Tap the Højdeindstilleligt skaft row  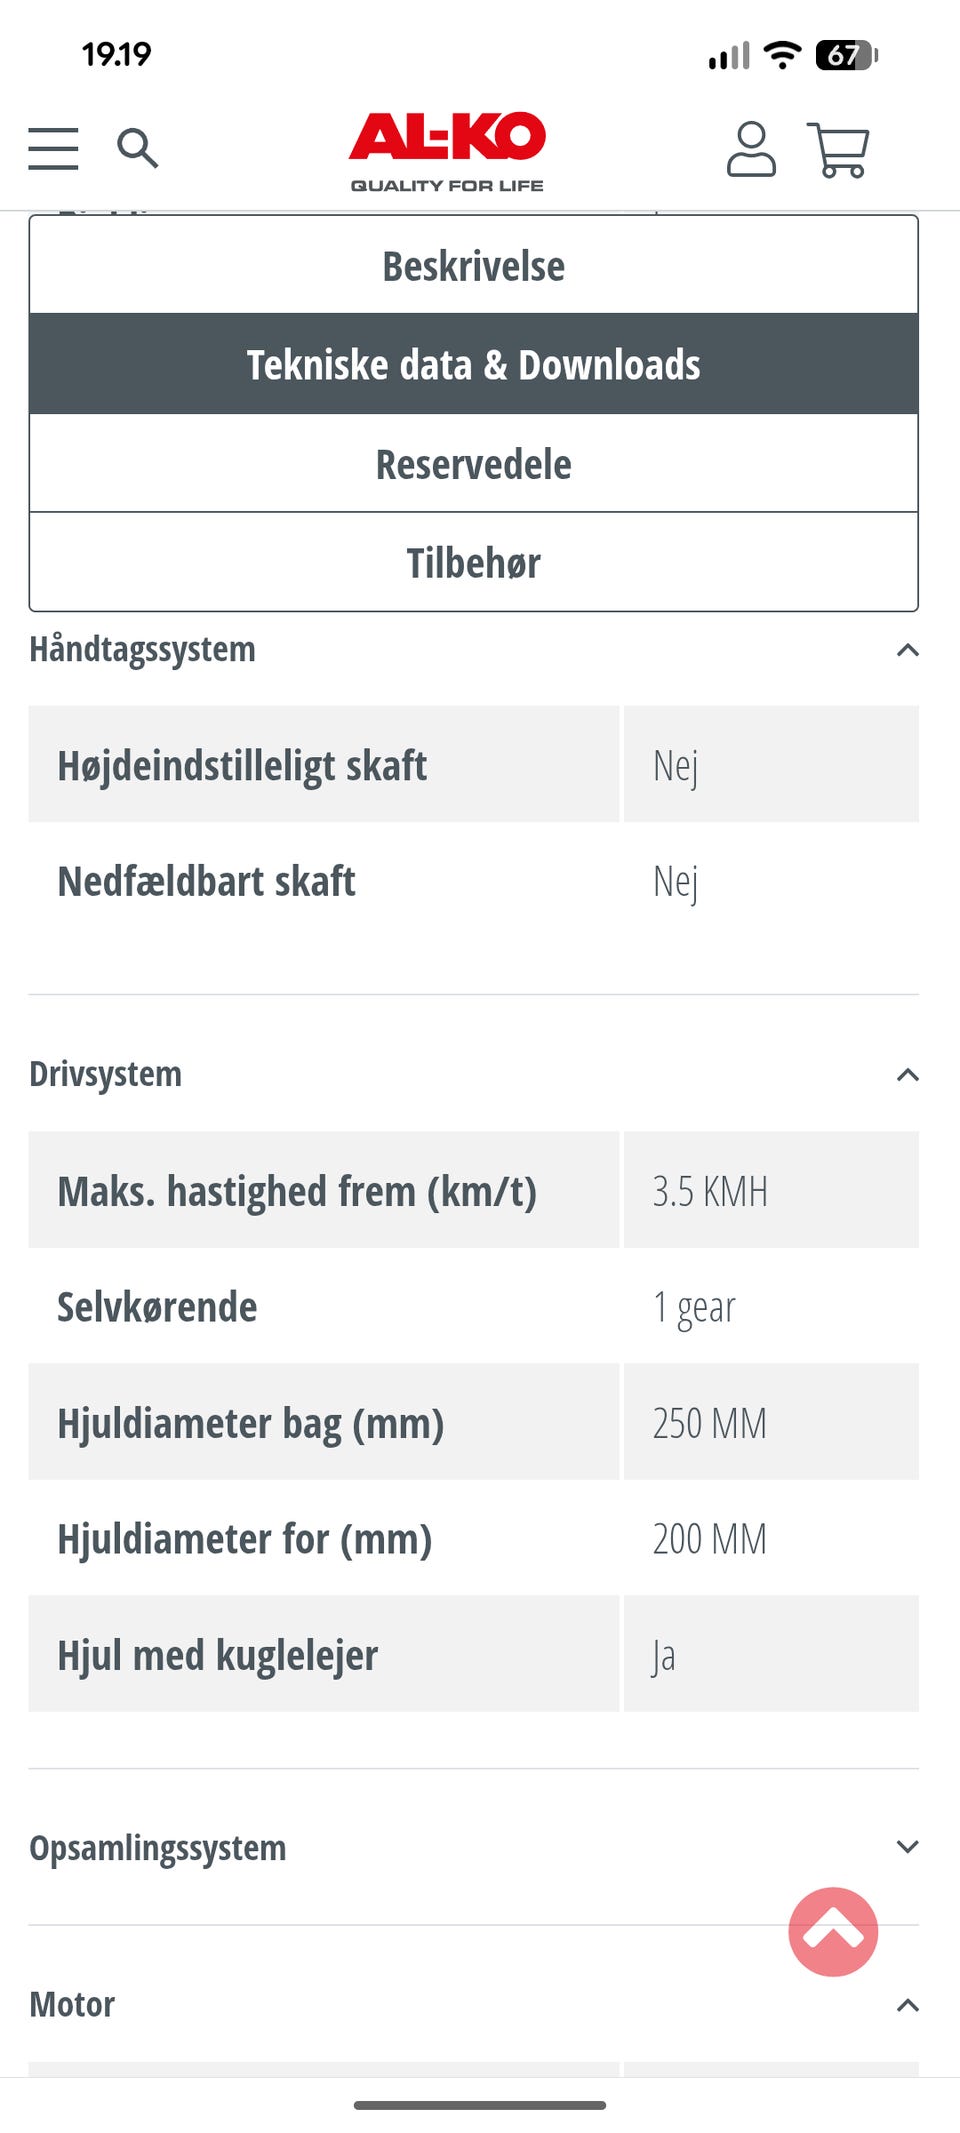(473, 765)
